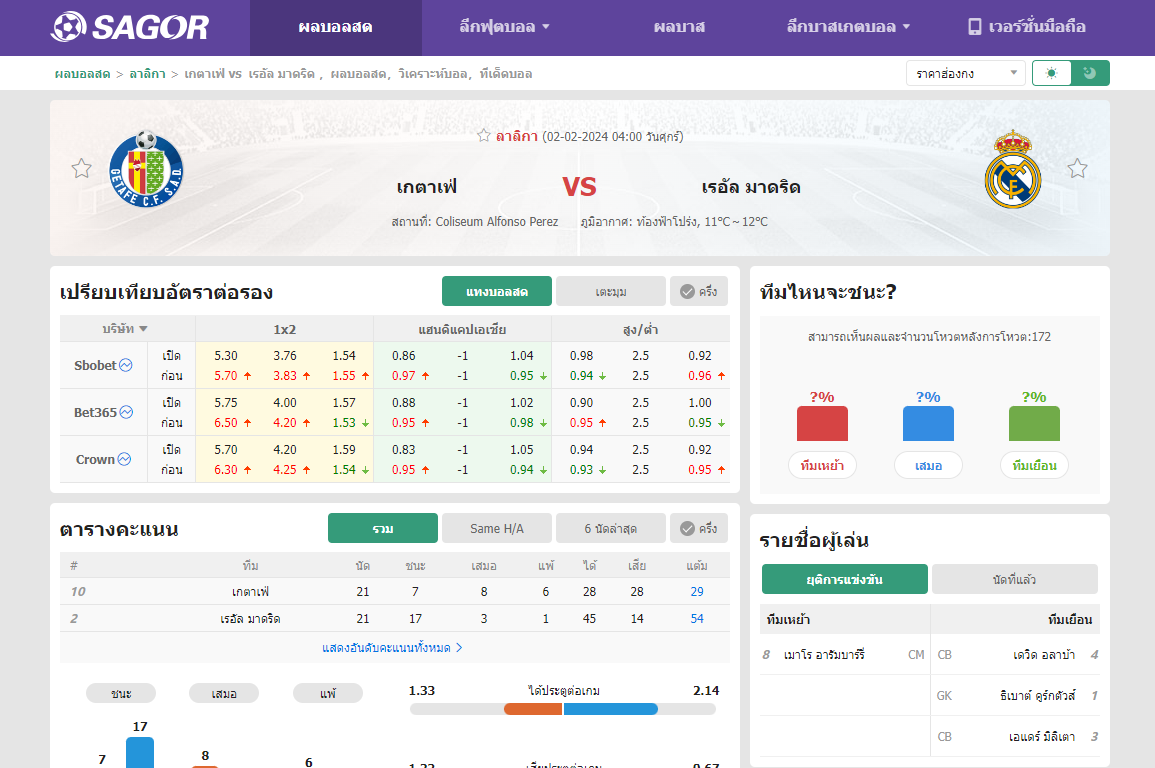Favorite the Real Madrid team star
1155x768 pixels.
[x=1077, y=169]
